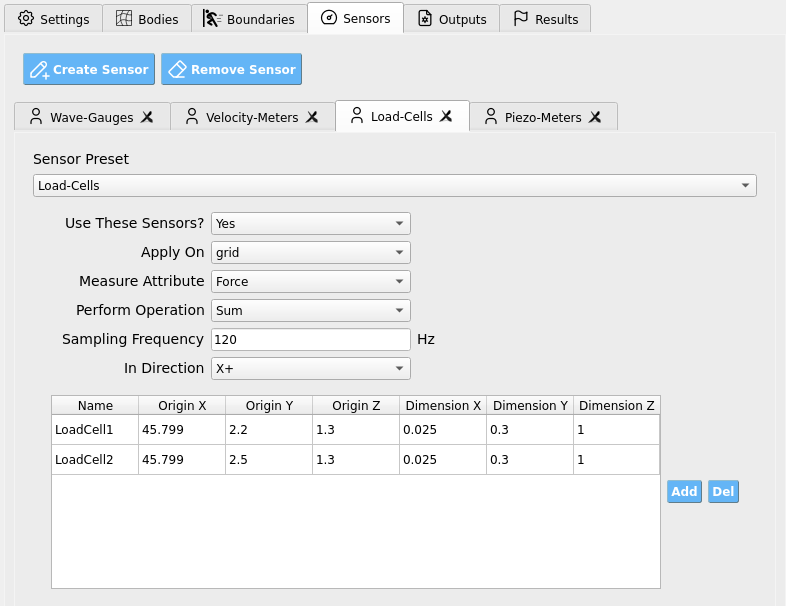786x606 pixels.
Task: Click the Sampling Frequency input field
Action: pos(311,339)
